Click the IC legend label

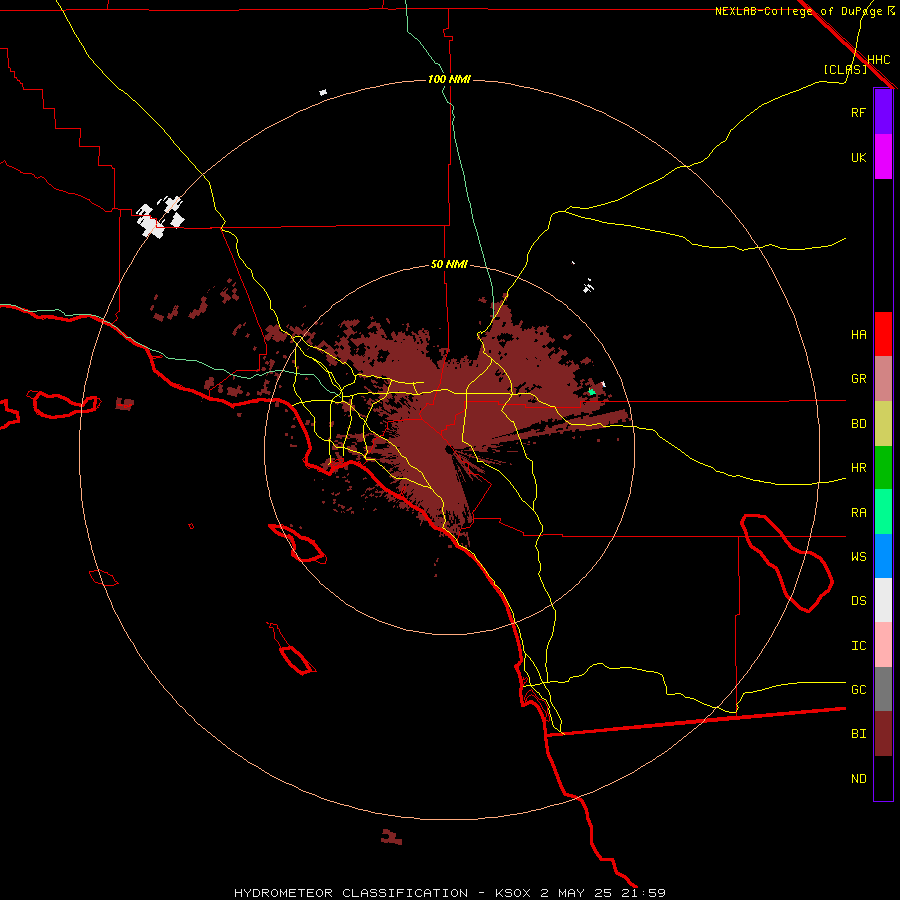tap(858, 645)
